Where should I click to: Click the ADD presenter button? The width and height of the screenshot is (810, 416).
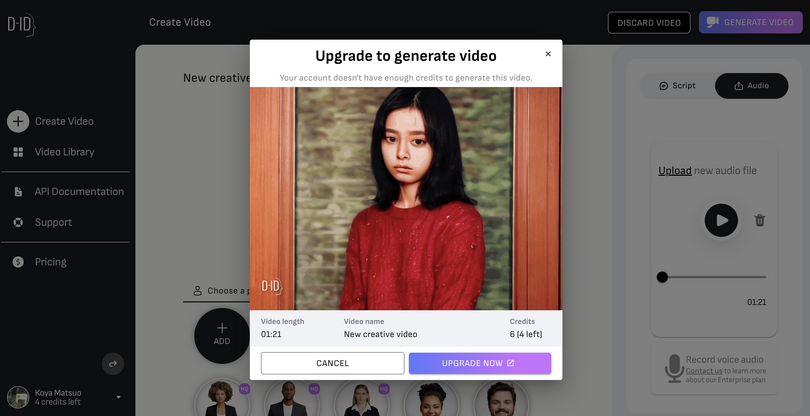coord(222,336)
